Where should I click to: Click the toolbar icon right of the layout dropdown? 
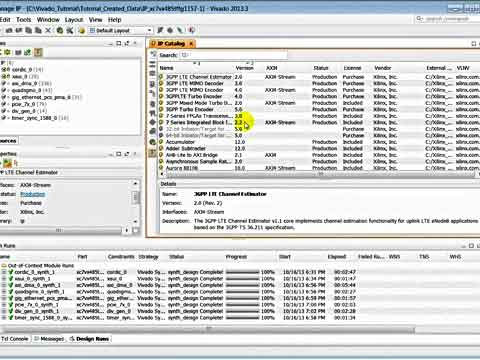(x=160, y=30)
